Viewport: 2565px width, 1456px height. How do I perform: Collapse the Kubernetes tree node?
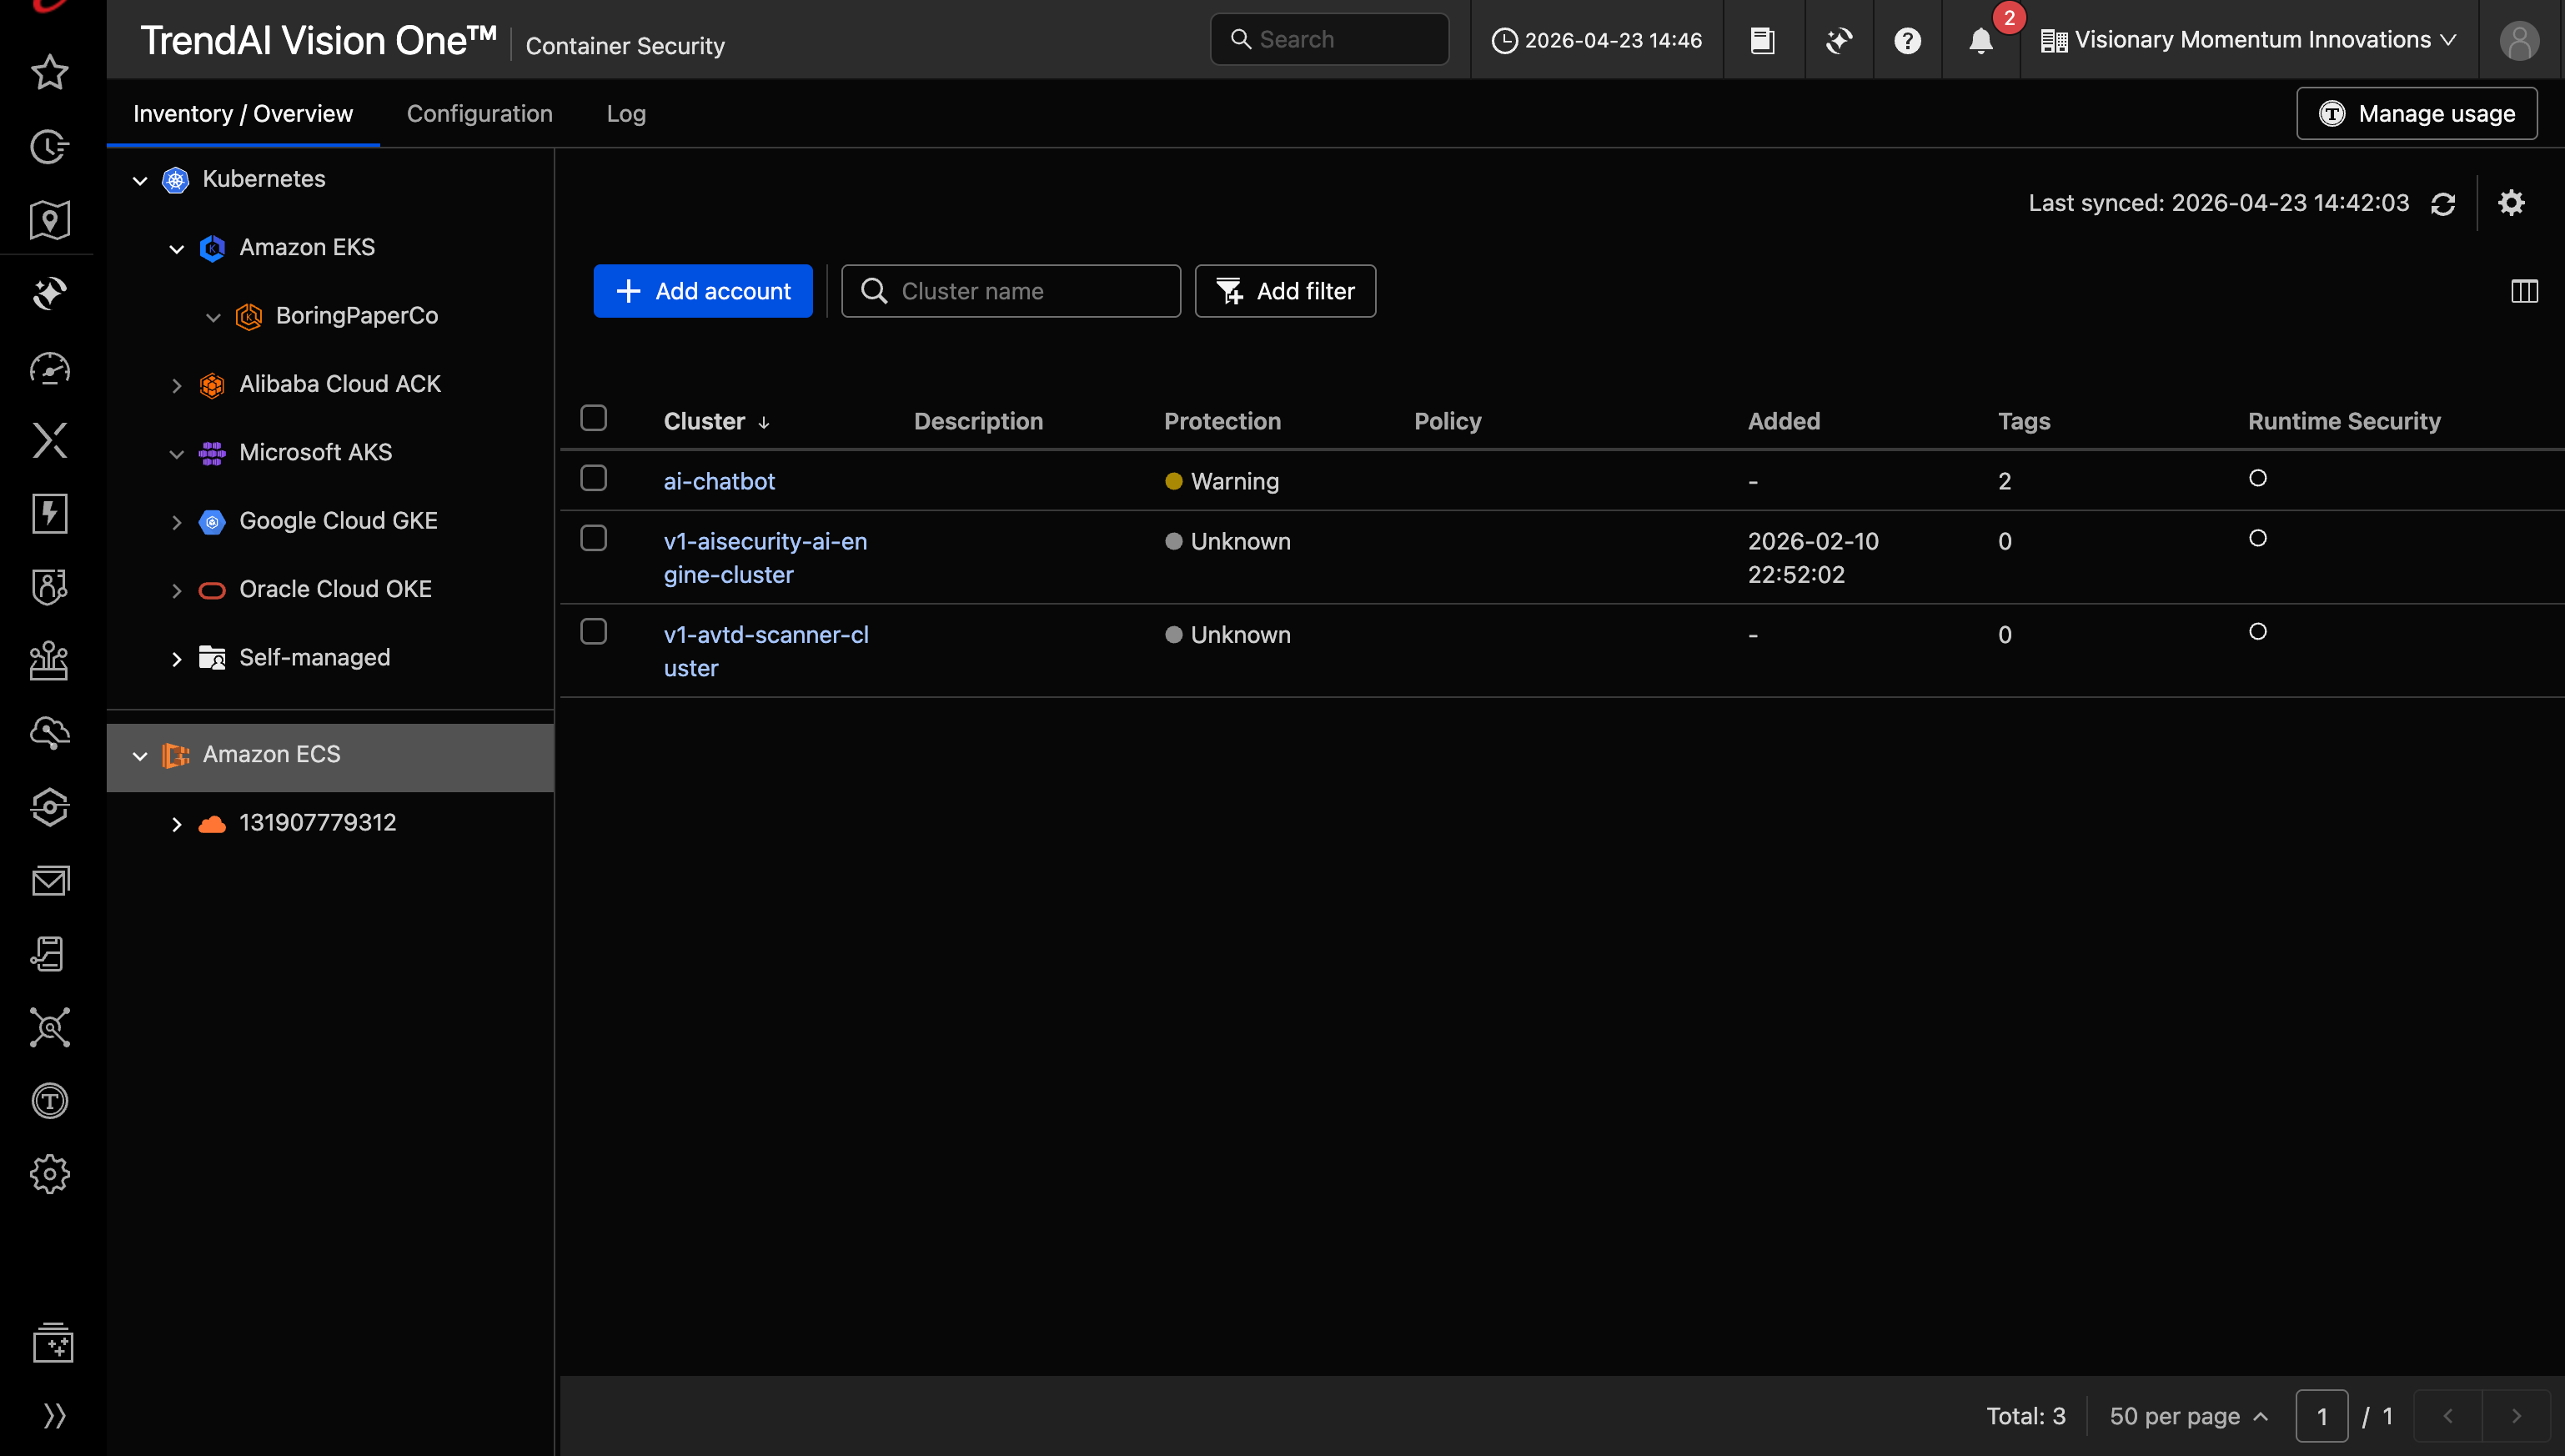(140, 181)
